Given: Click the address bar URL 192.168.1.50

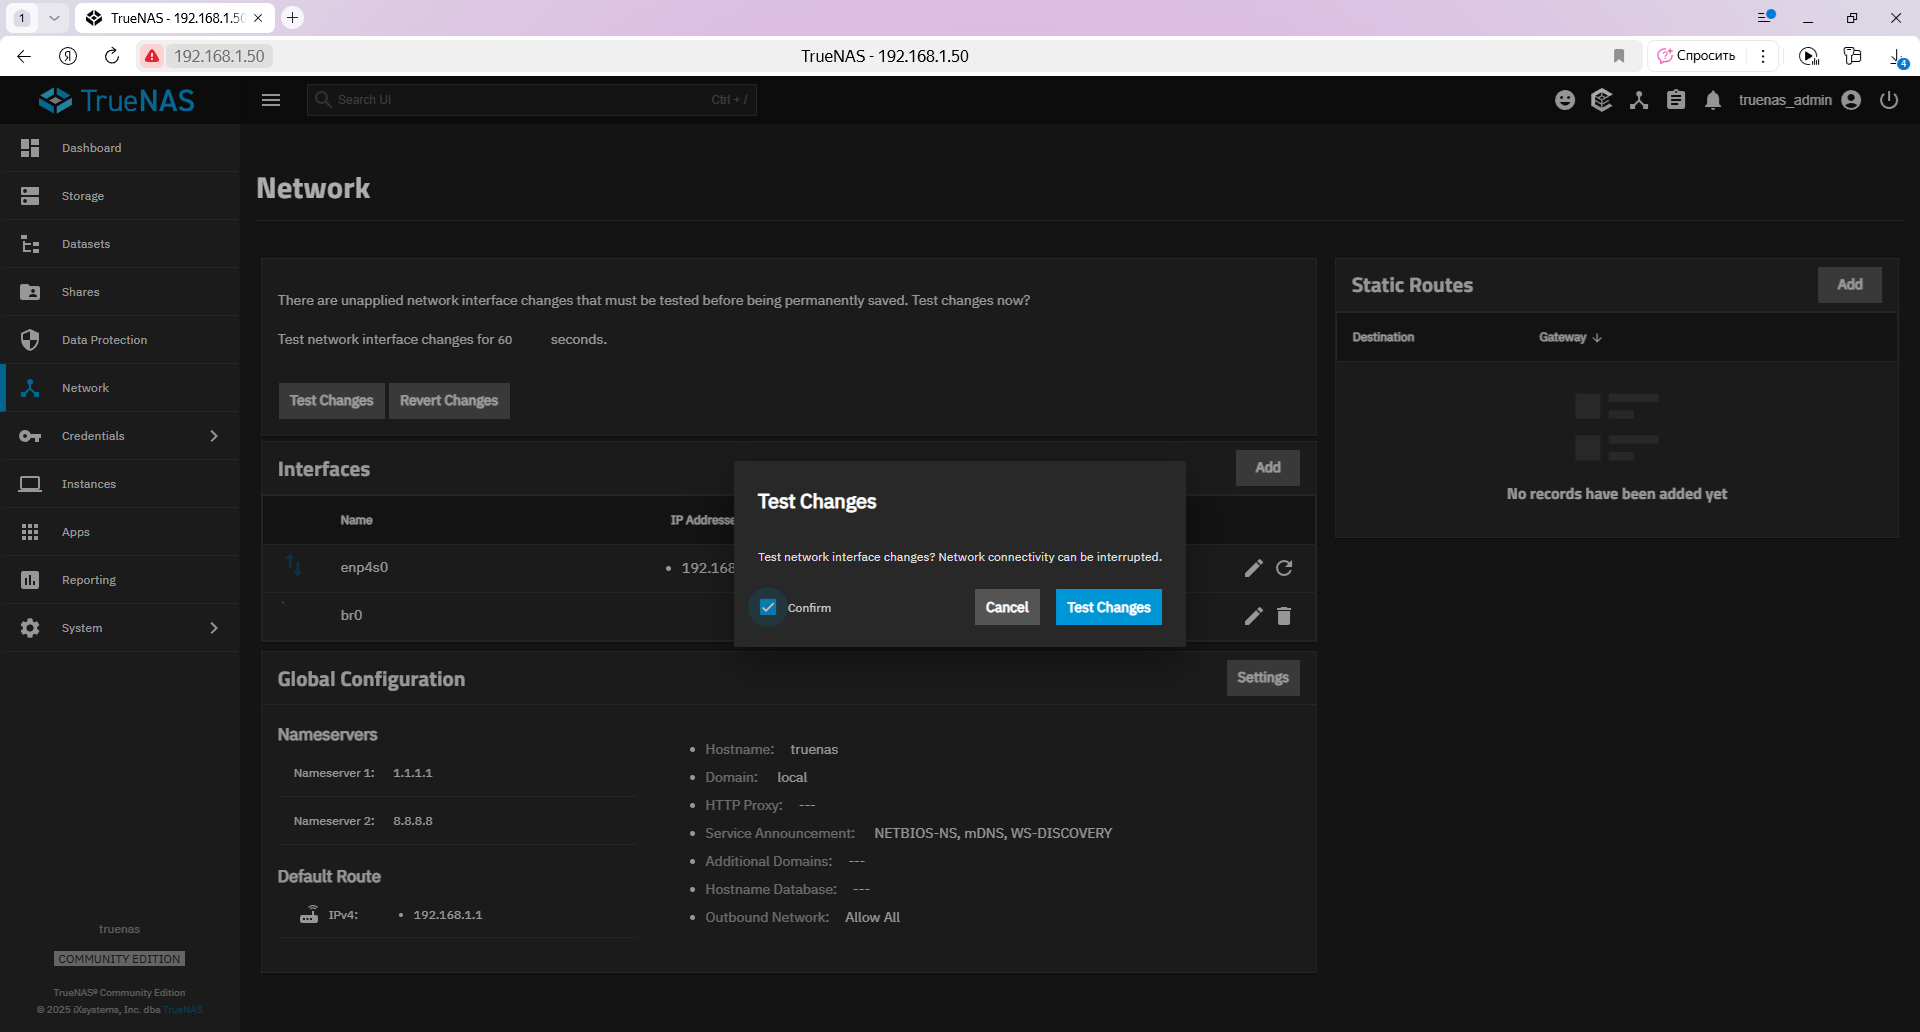Looking at the screenshot, I should tap(219, 56).
